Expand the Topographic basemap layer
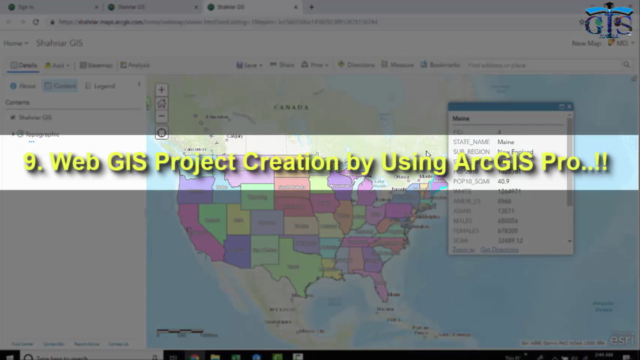 click(13, 134)
